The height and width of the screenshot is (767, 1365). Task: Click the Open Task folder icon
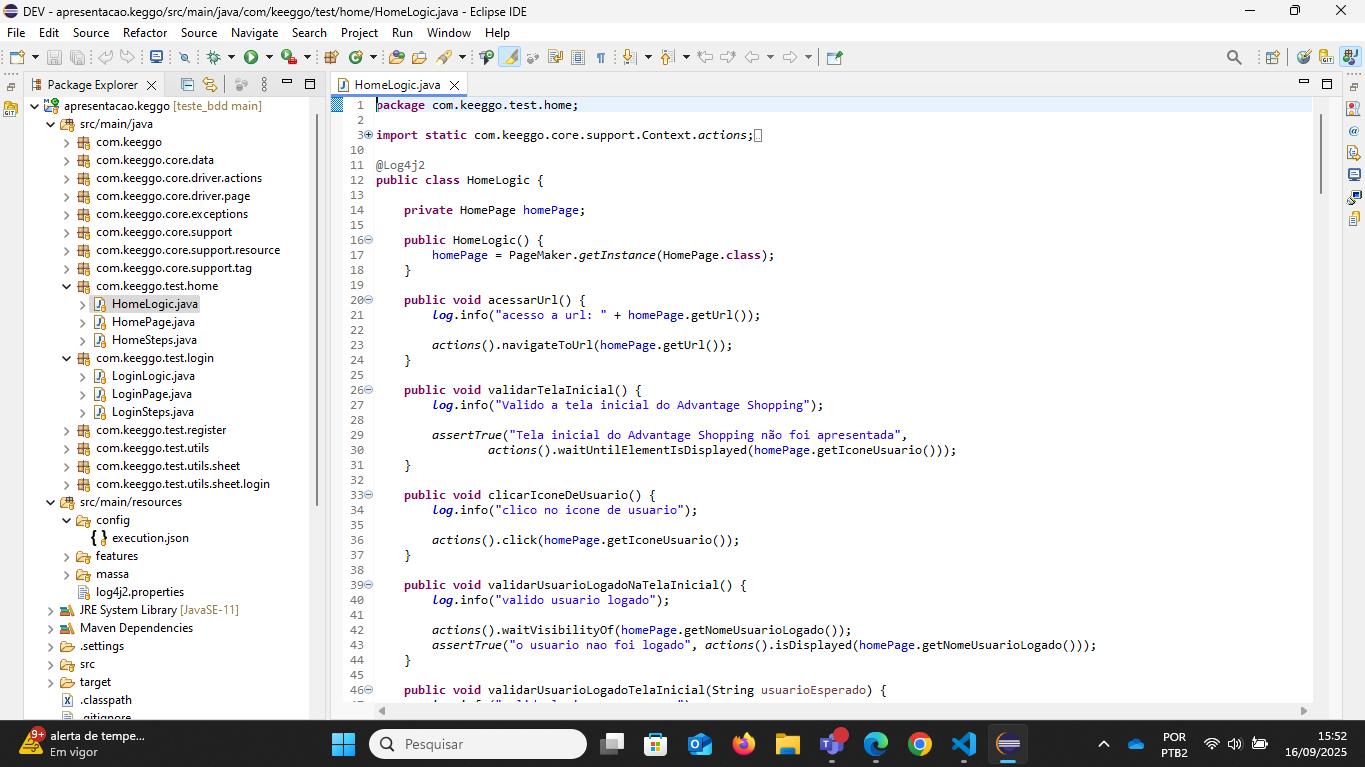coord(419,57)
